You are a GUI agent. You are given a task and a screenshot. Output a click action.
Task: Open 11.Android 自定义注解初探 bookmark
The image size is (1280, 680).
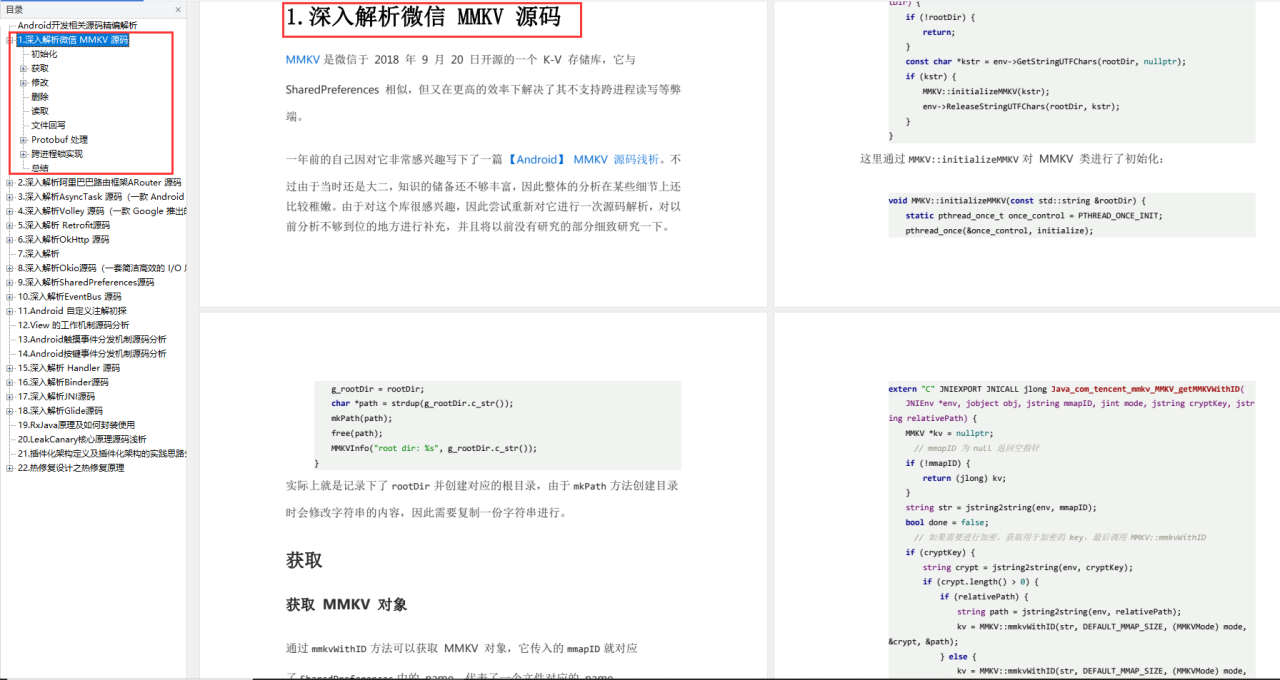tap(72, 311)
